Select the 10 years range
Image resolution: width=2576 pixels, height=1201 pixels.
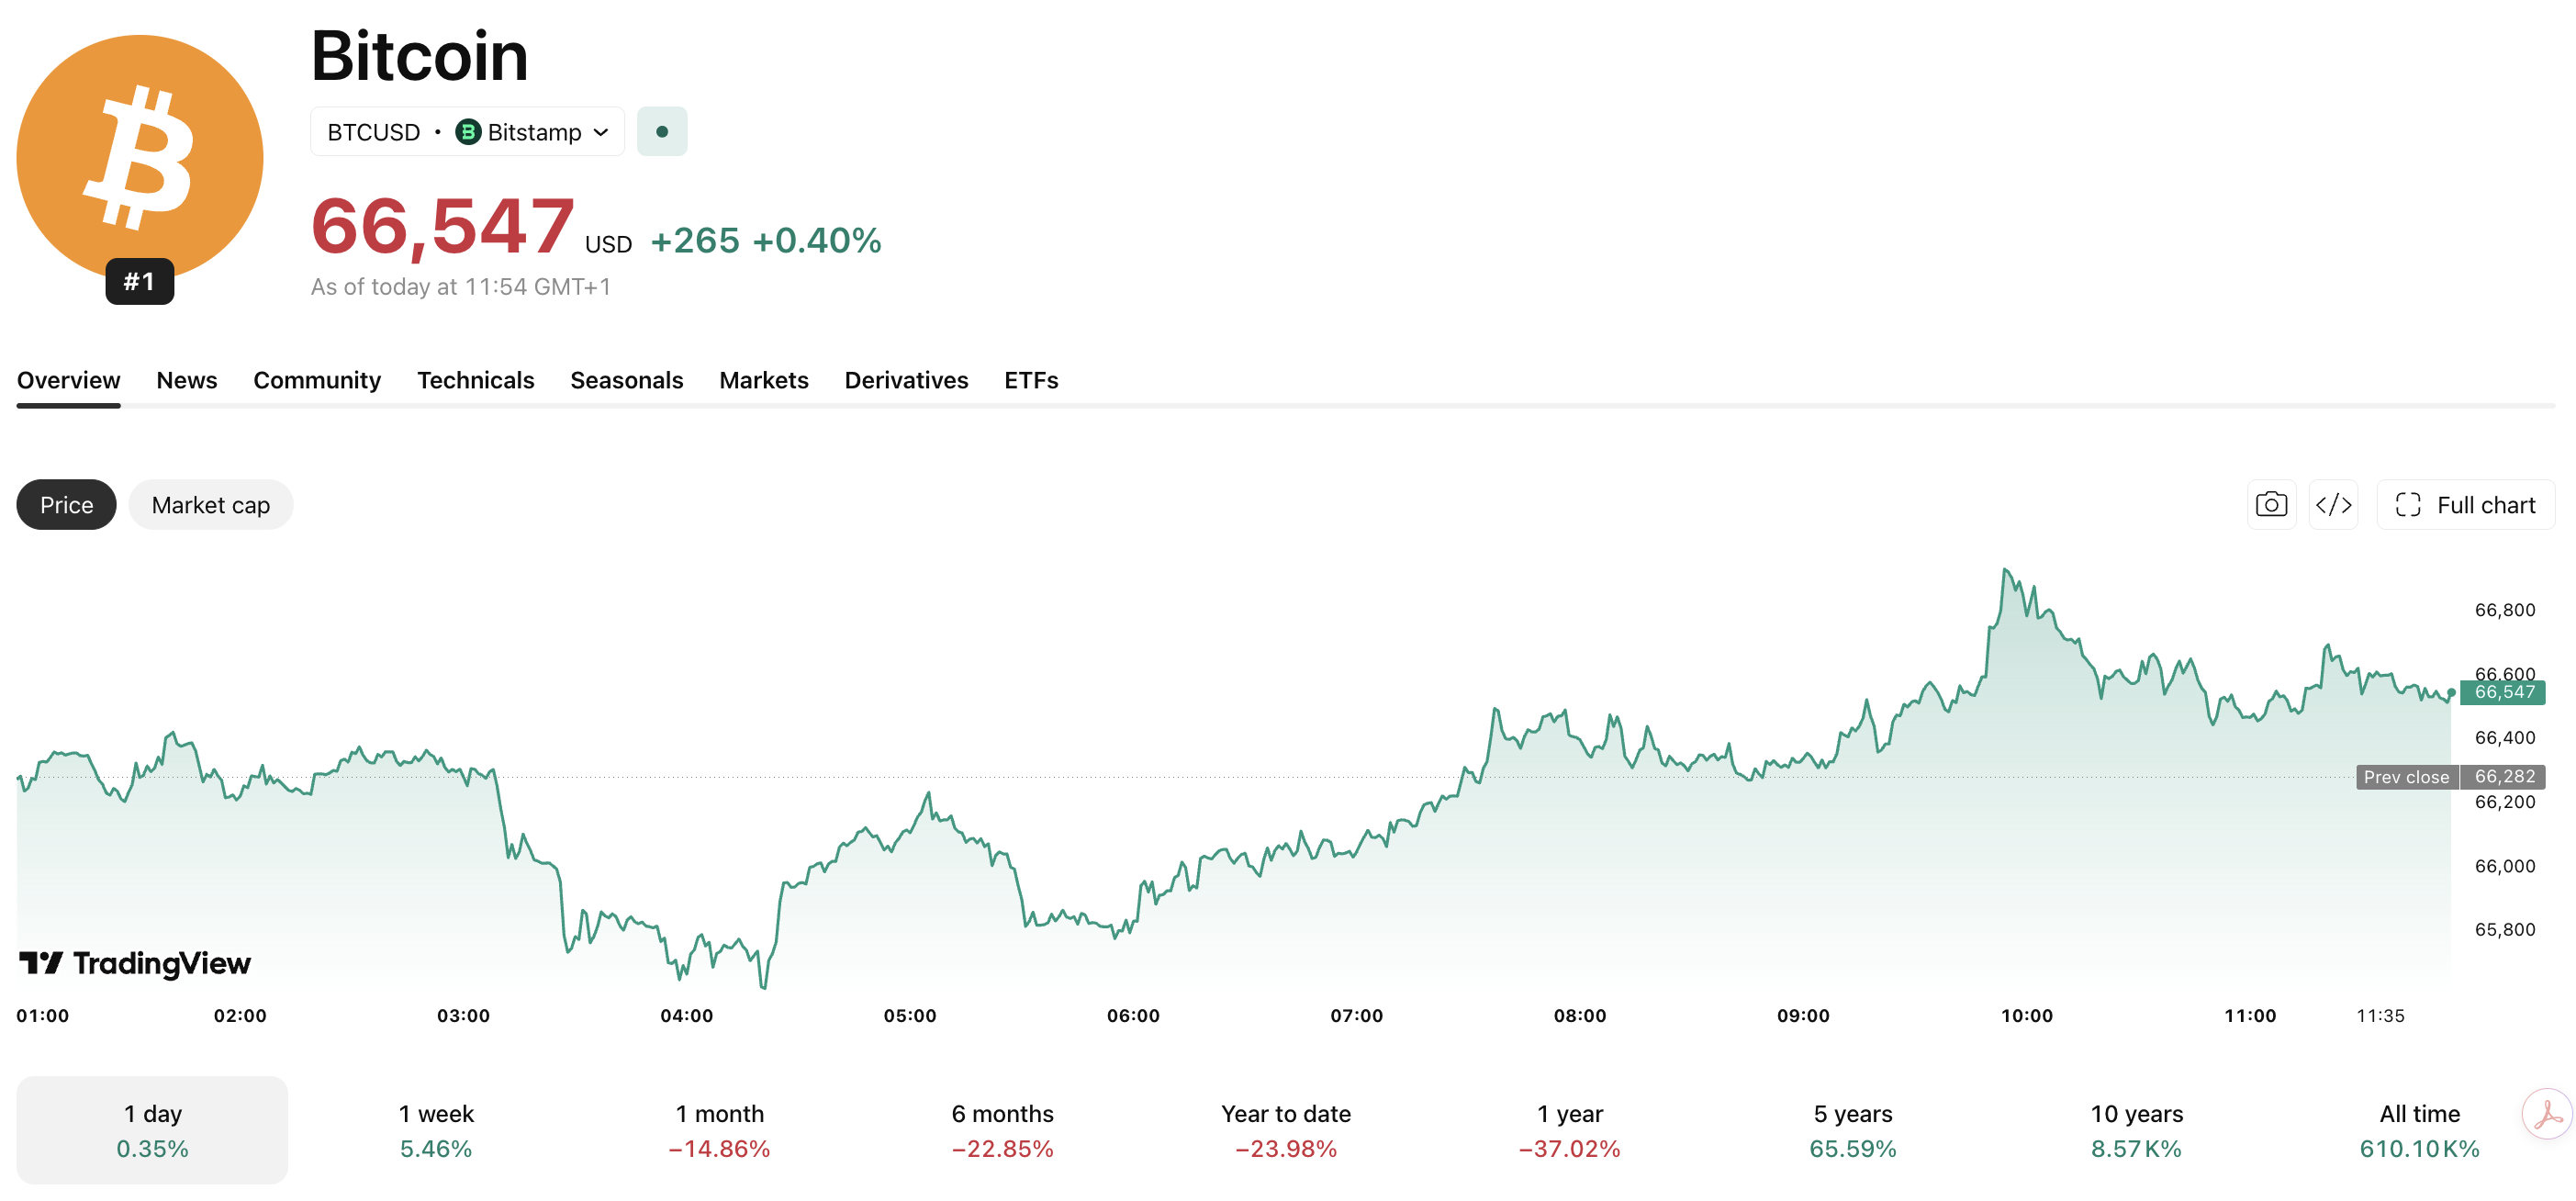coord(2137,1130)
